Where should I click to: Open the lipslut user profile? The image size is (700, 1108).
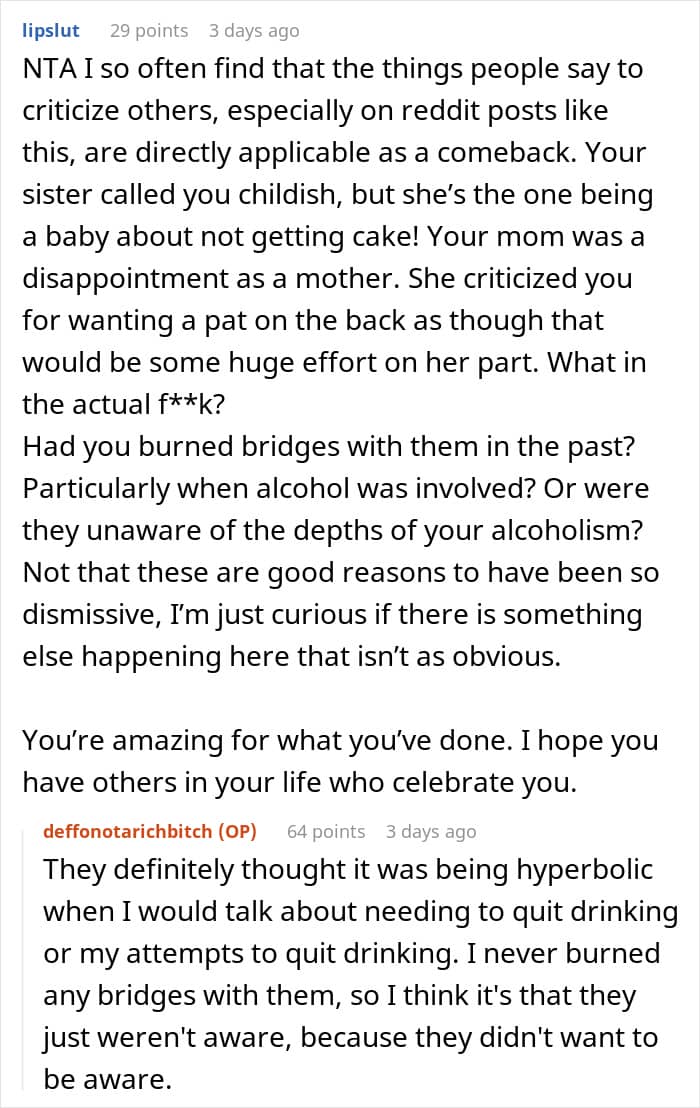coord(51,31)
